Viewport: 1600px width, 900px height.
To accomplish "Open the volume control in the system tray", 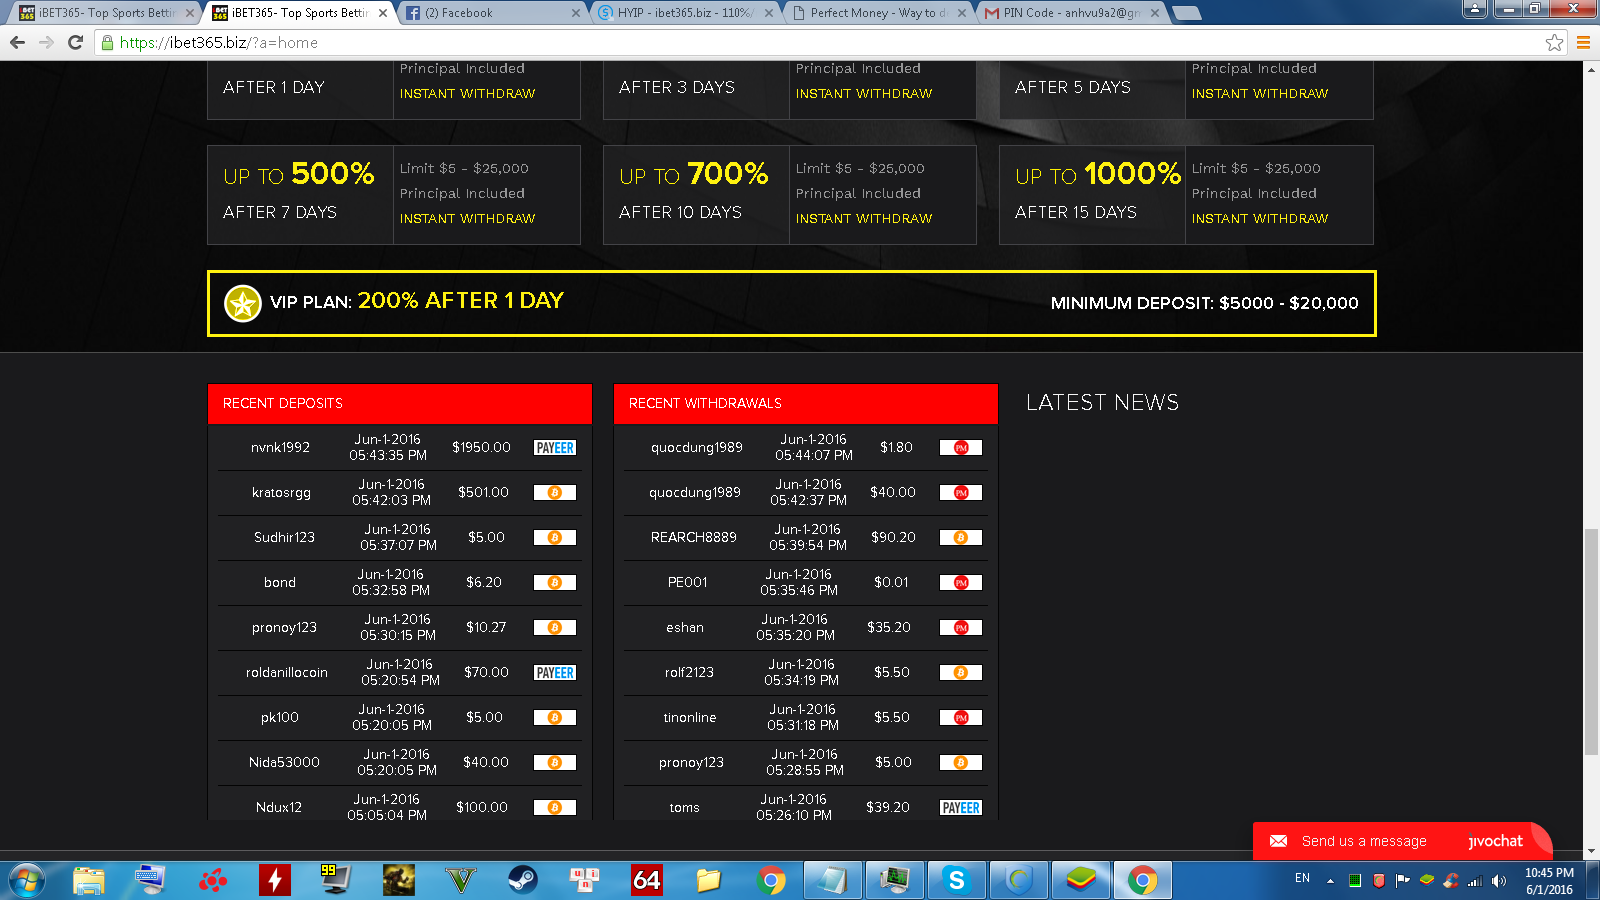I will click(1498, 881).
